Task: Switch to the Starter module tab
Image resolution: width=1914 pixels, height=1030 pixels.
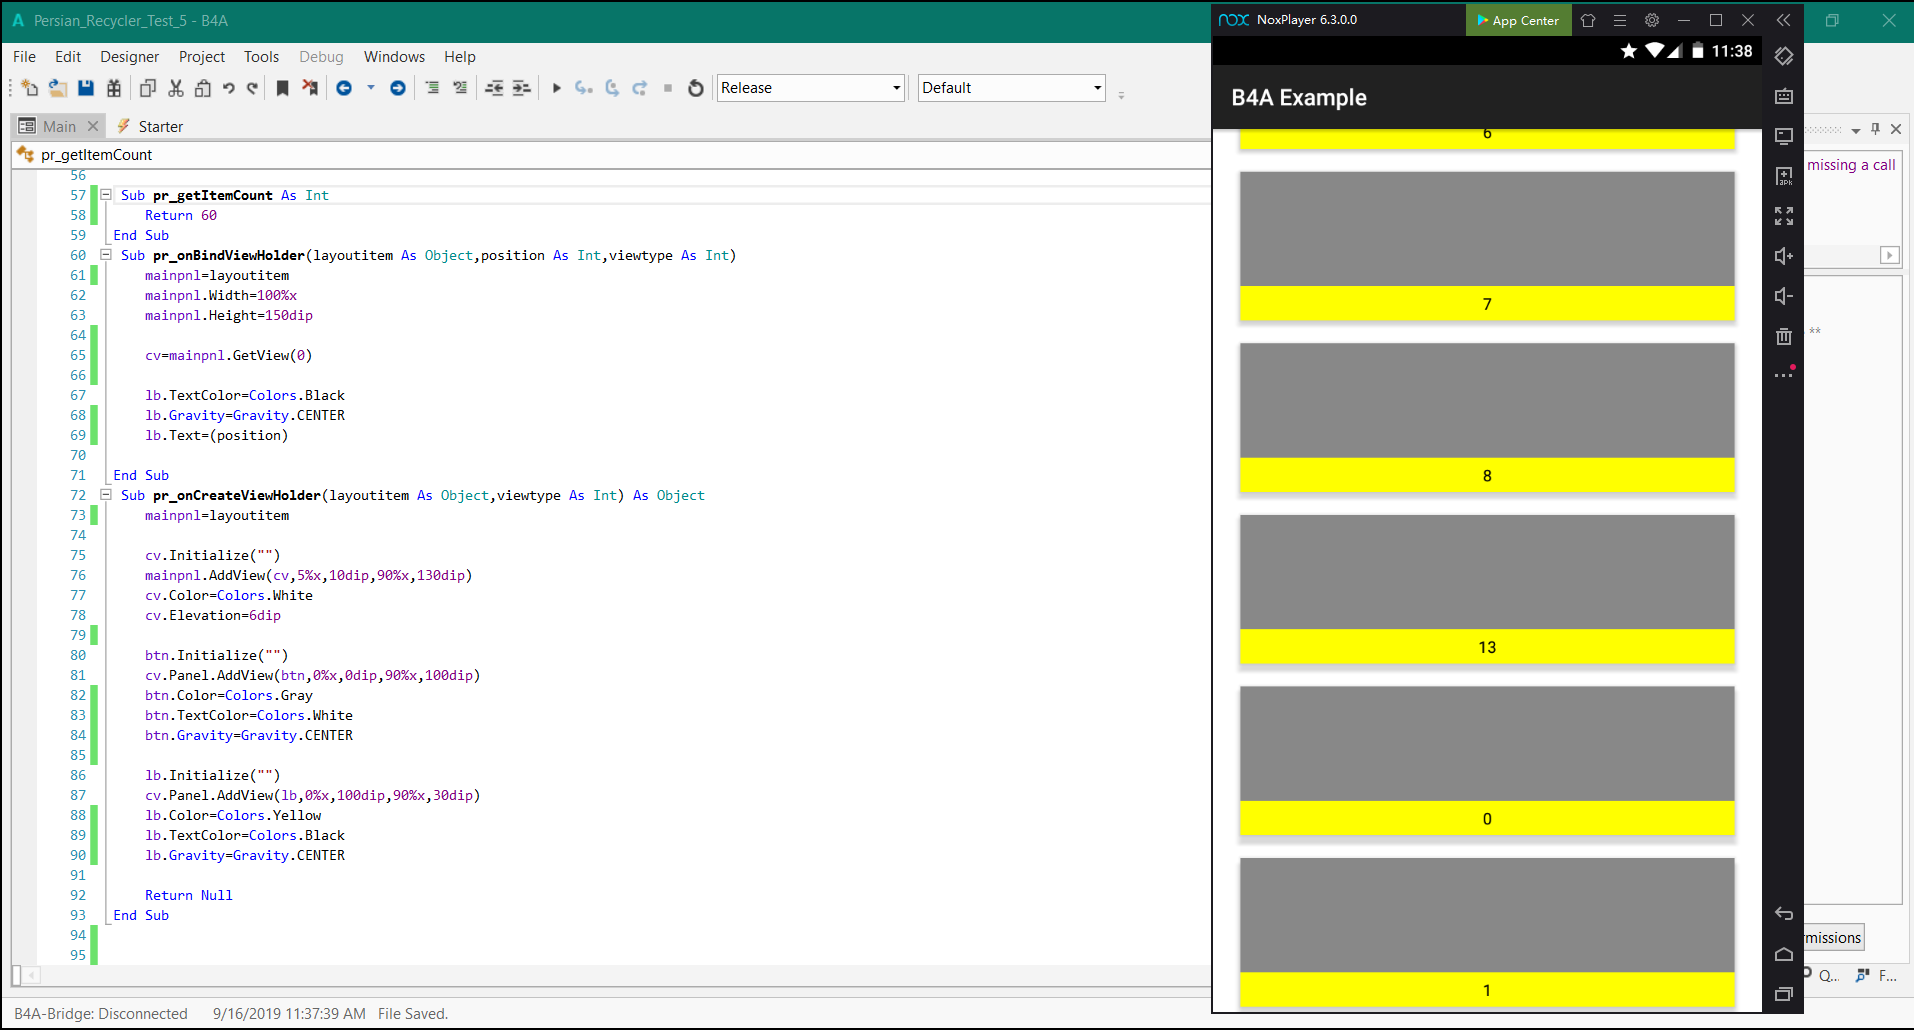Action: pyautogui.click(x=160, y=126)
